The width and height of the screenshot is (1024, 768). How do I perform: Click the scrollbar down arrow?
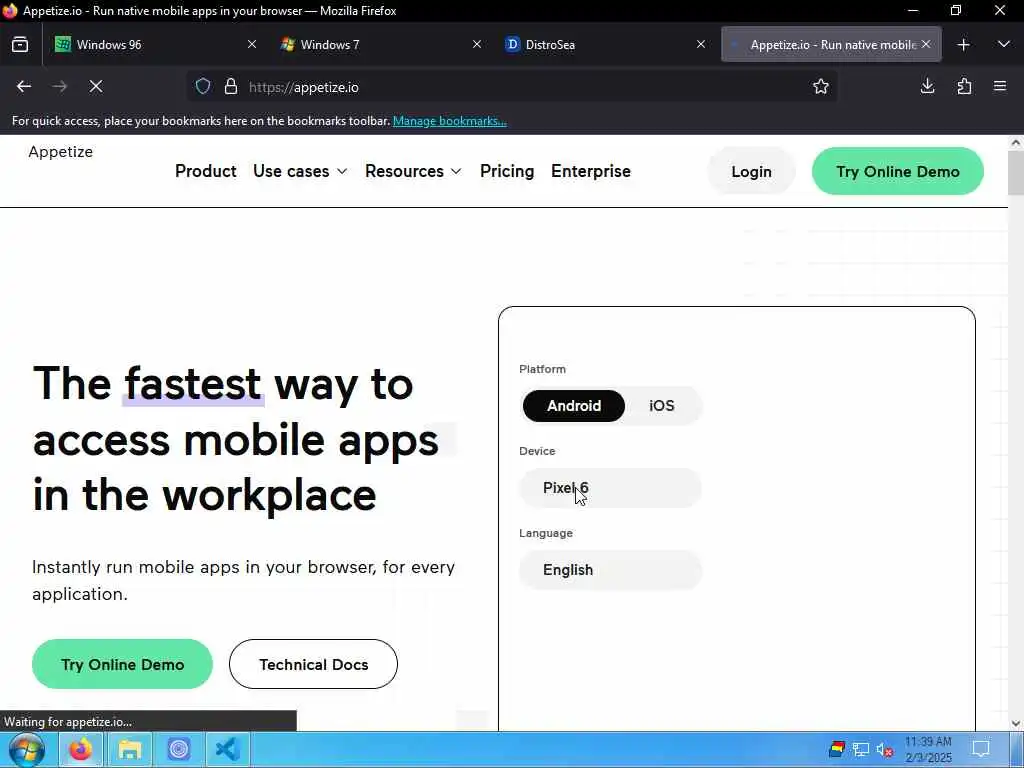pyautogui.click(x=1016, y=723)
